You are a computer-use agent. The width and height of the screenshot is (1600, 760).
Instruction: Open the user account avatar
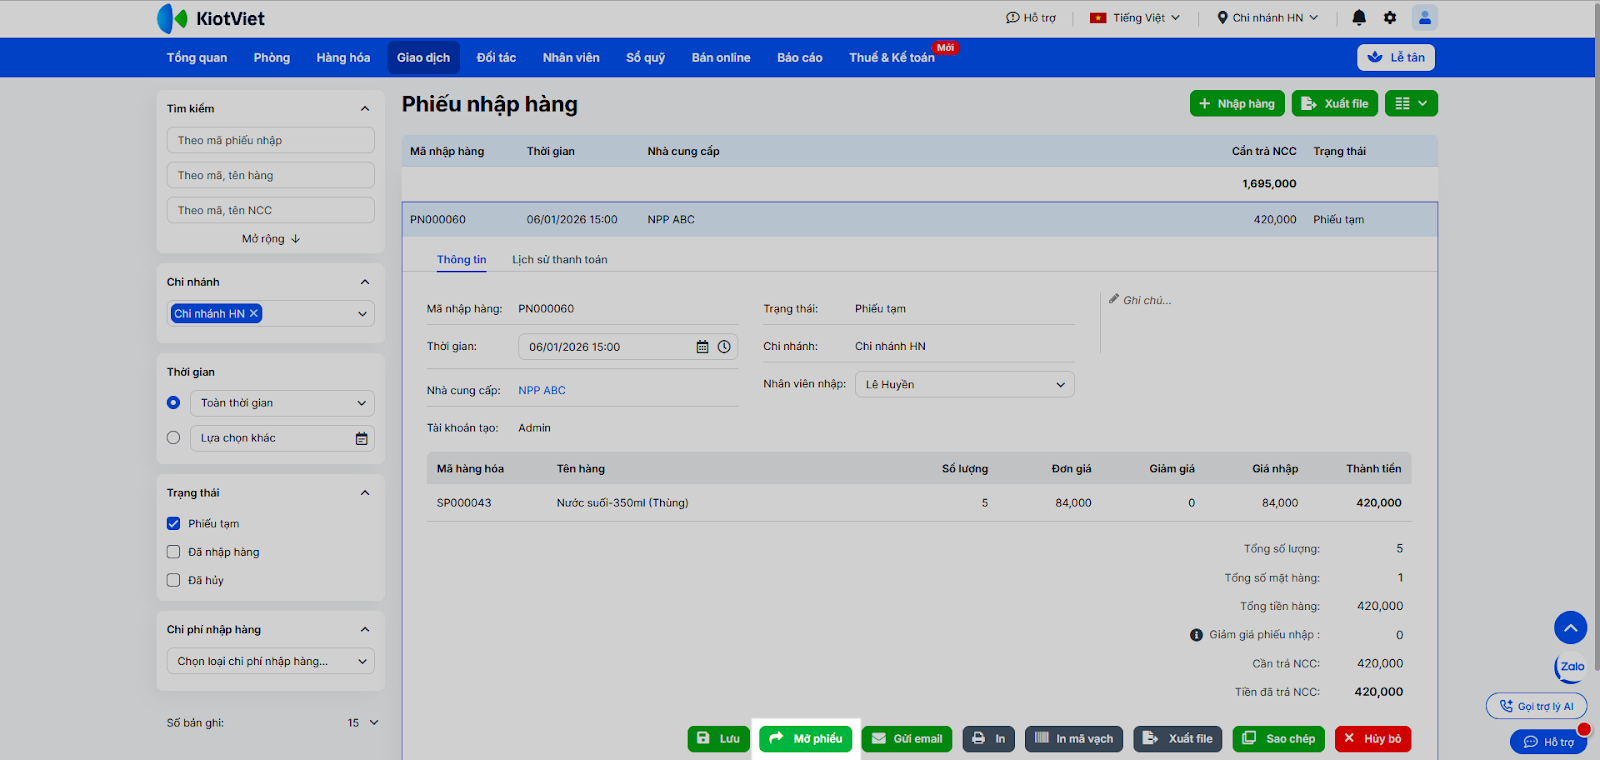(1425, 17)
